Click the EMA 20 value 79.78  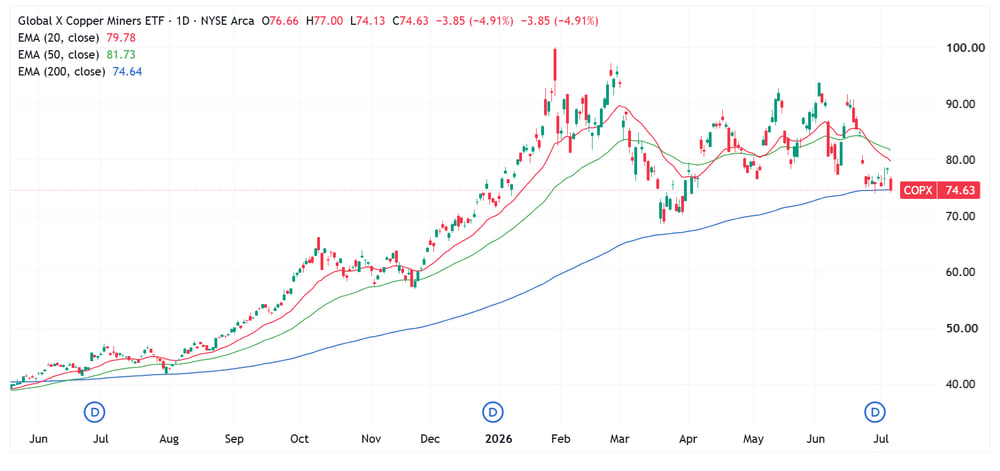pyautogui.click(x=123, y=38)
